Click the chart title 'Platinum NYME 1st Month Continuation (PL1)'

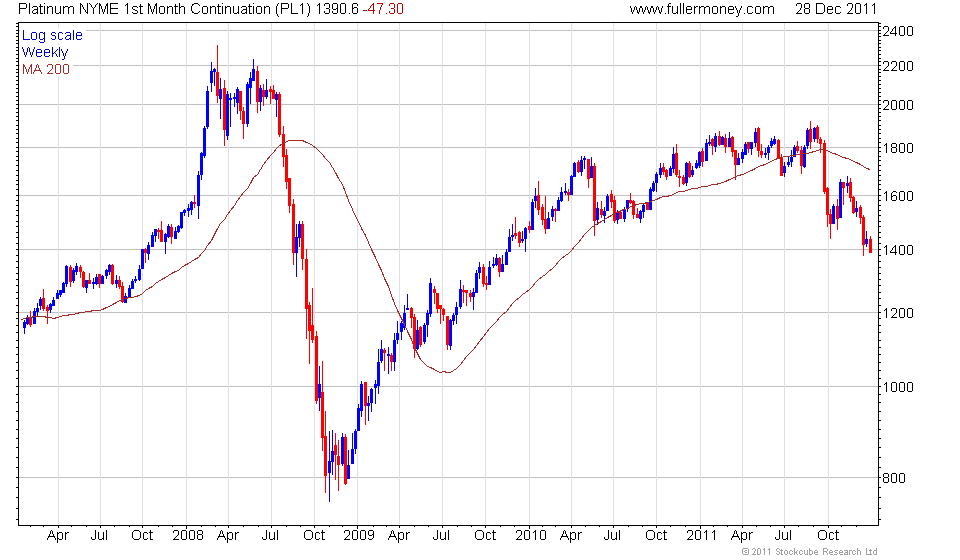coord(165,9)
